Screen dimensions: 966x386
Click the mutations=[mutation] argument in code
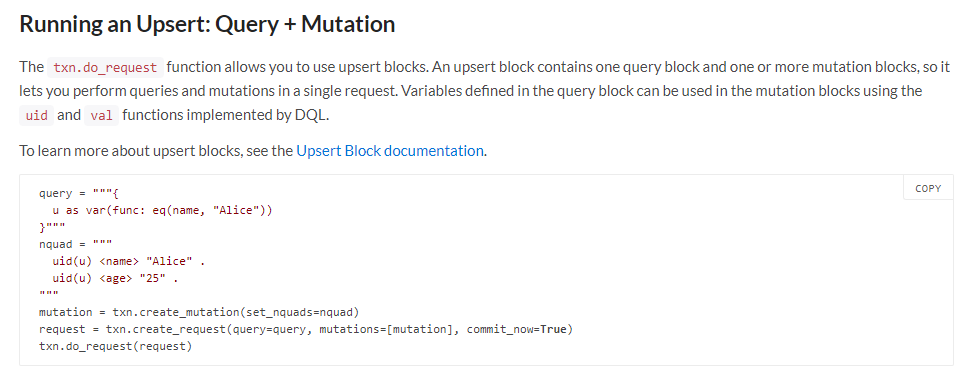tap(386, 329)
